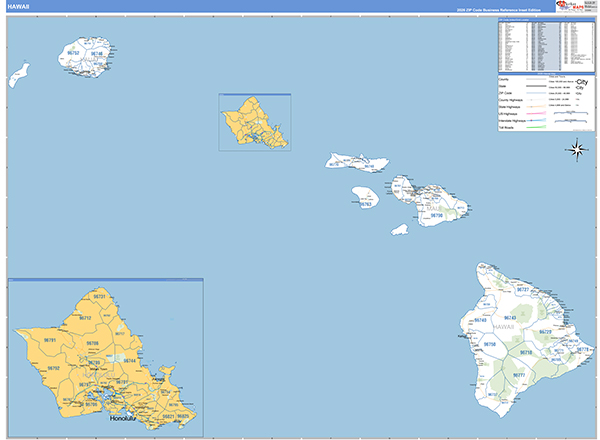Click the small Oahu inset locator thumbnail
Screen dimensions: 600x440
[255, 122]
